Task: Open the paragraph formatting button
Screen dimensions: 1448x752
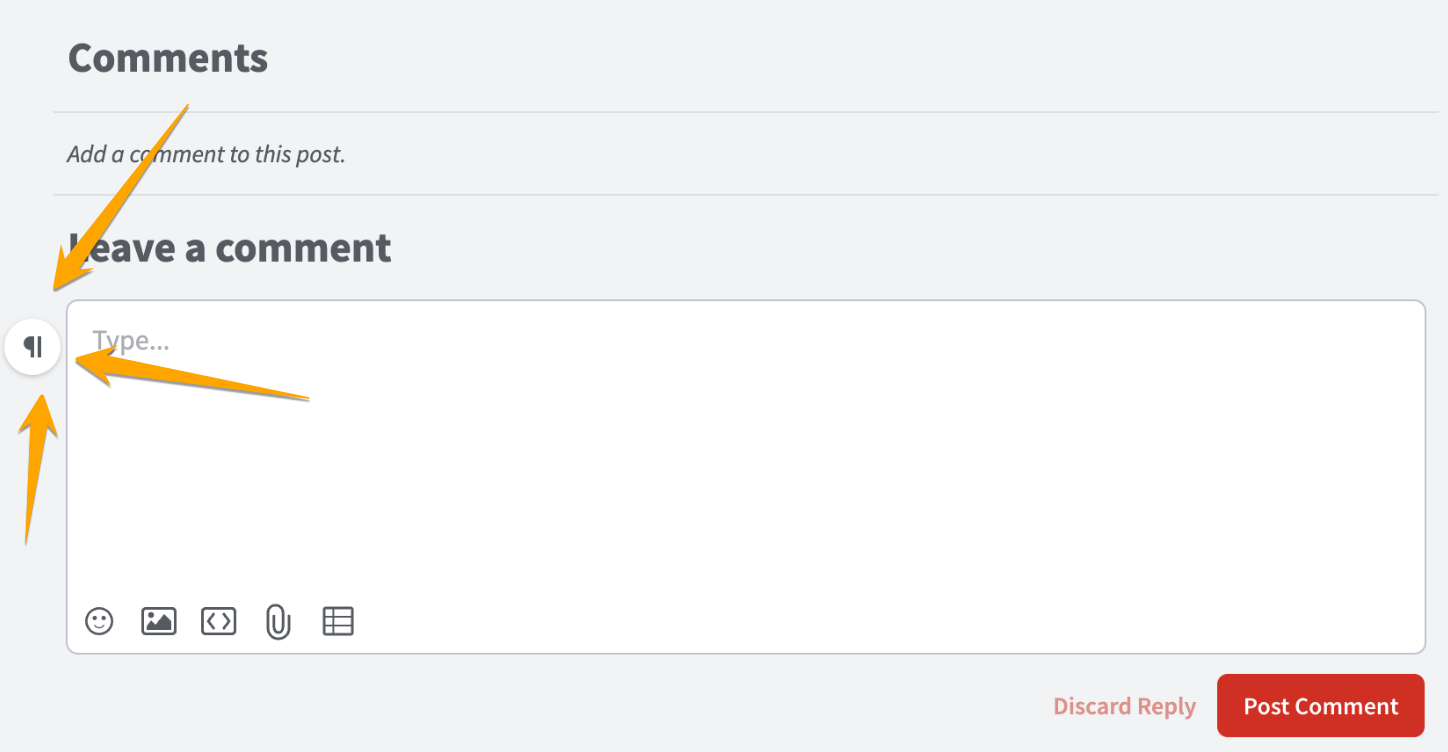Action: (33, 348)
